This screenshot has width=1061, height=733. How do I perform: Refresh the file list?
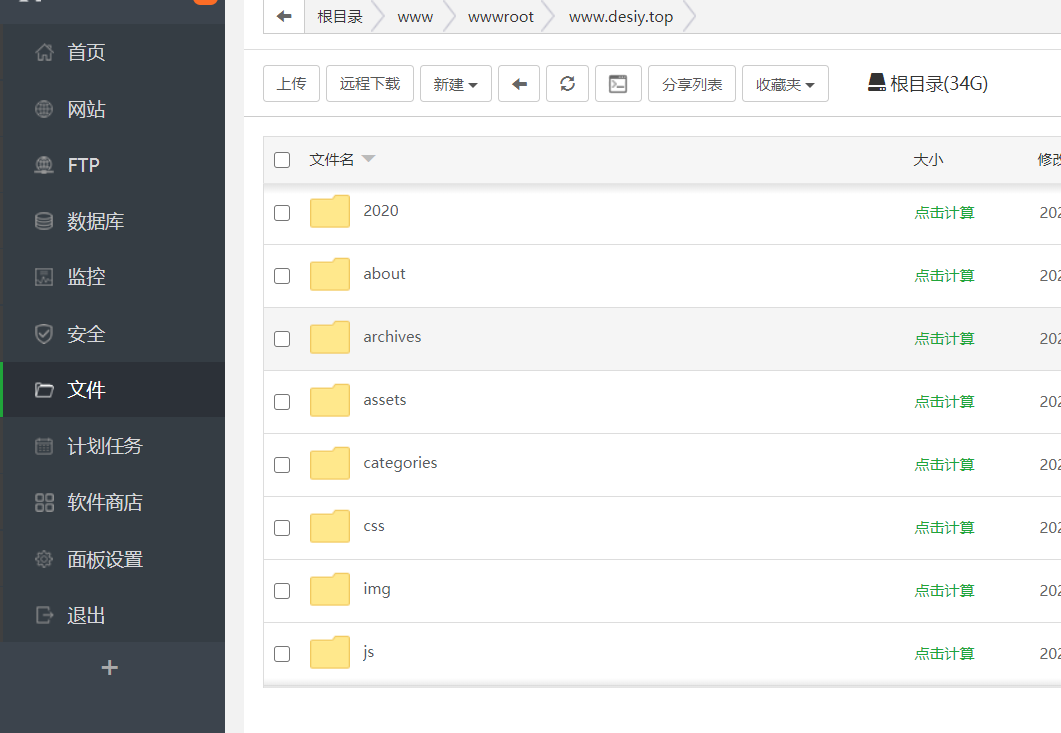(568, 84)
